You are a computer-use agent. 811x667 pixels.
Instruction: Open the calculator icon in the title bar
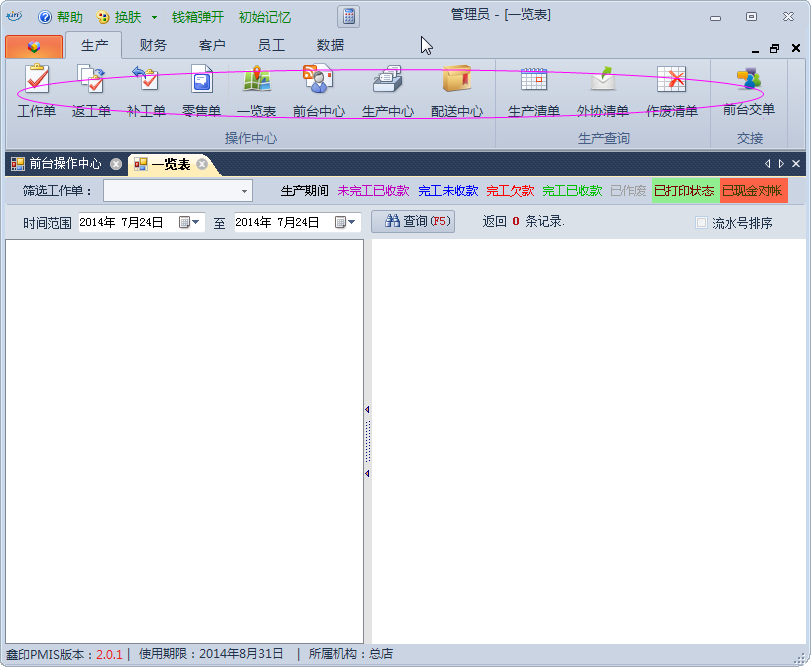point(349,17)
